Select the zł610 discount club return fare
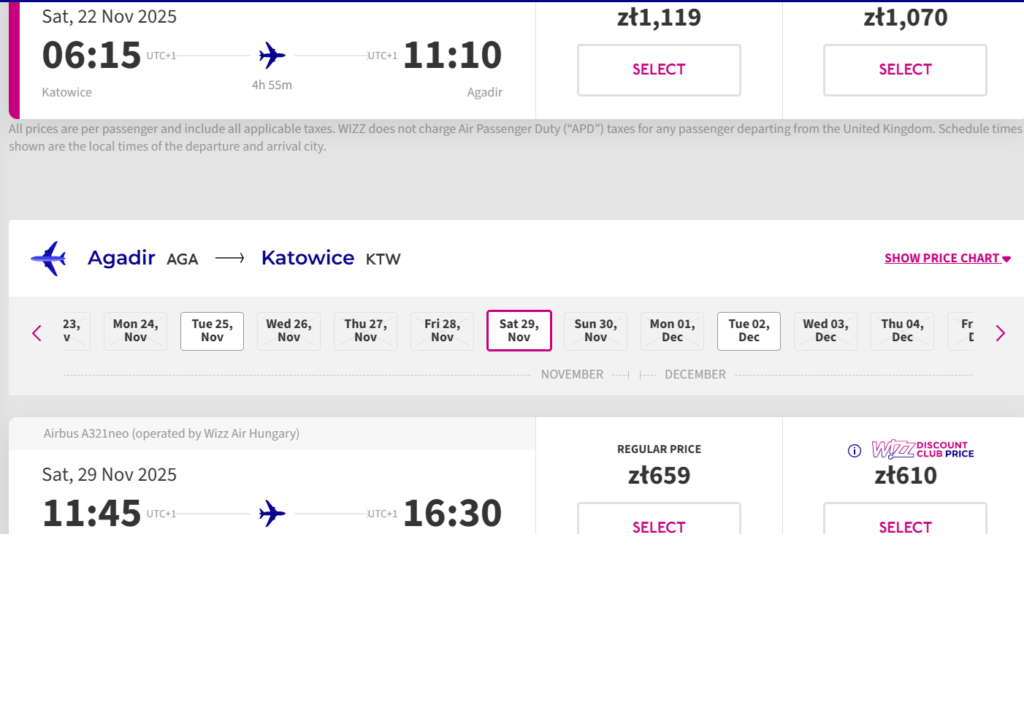1024x727 pixels. (905, 522)
